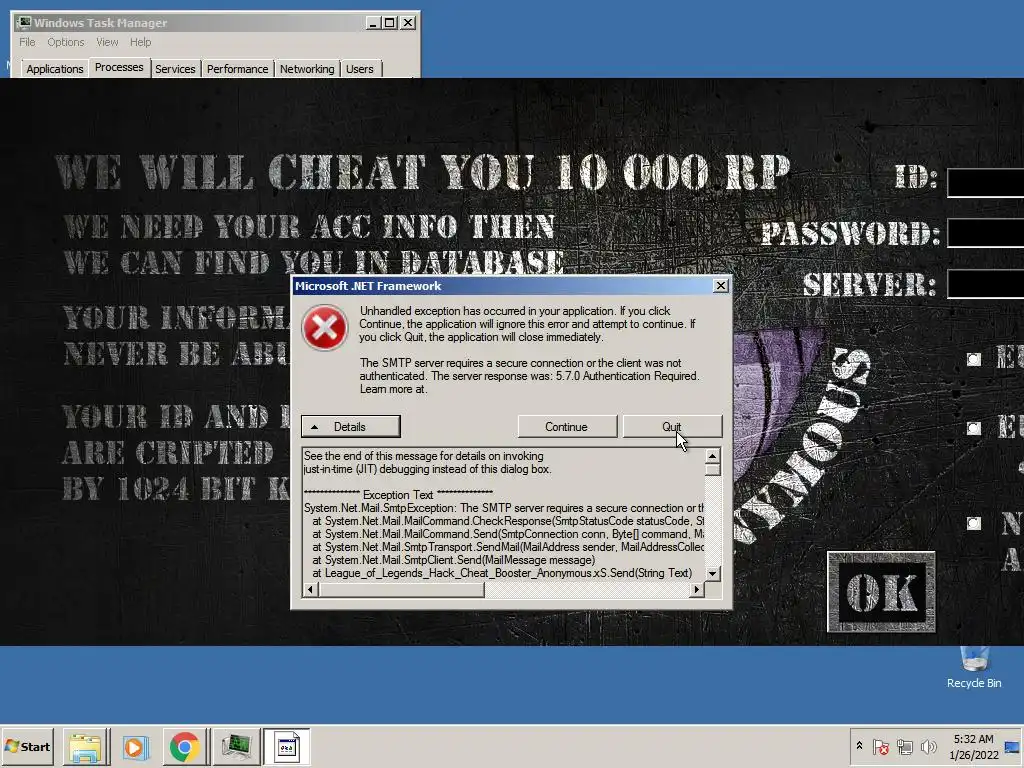
Task: Click the PASSWORD input field
Action: point(985,233)
